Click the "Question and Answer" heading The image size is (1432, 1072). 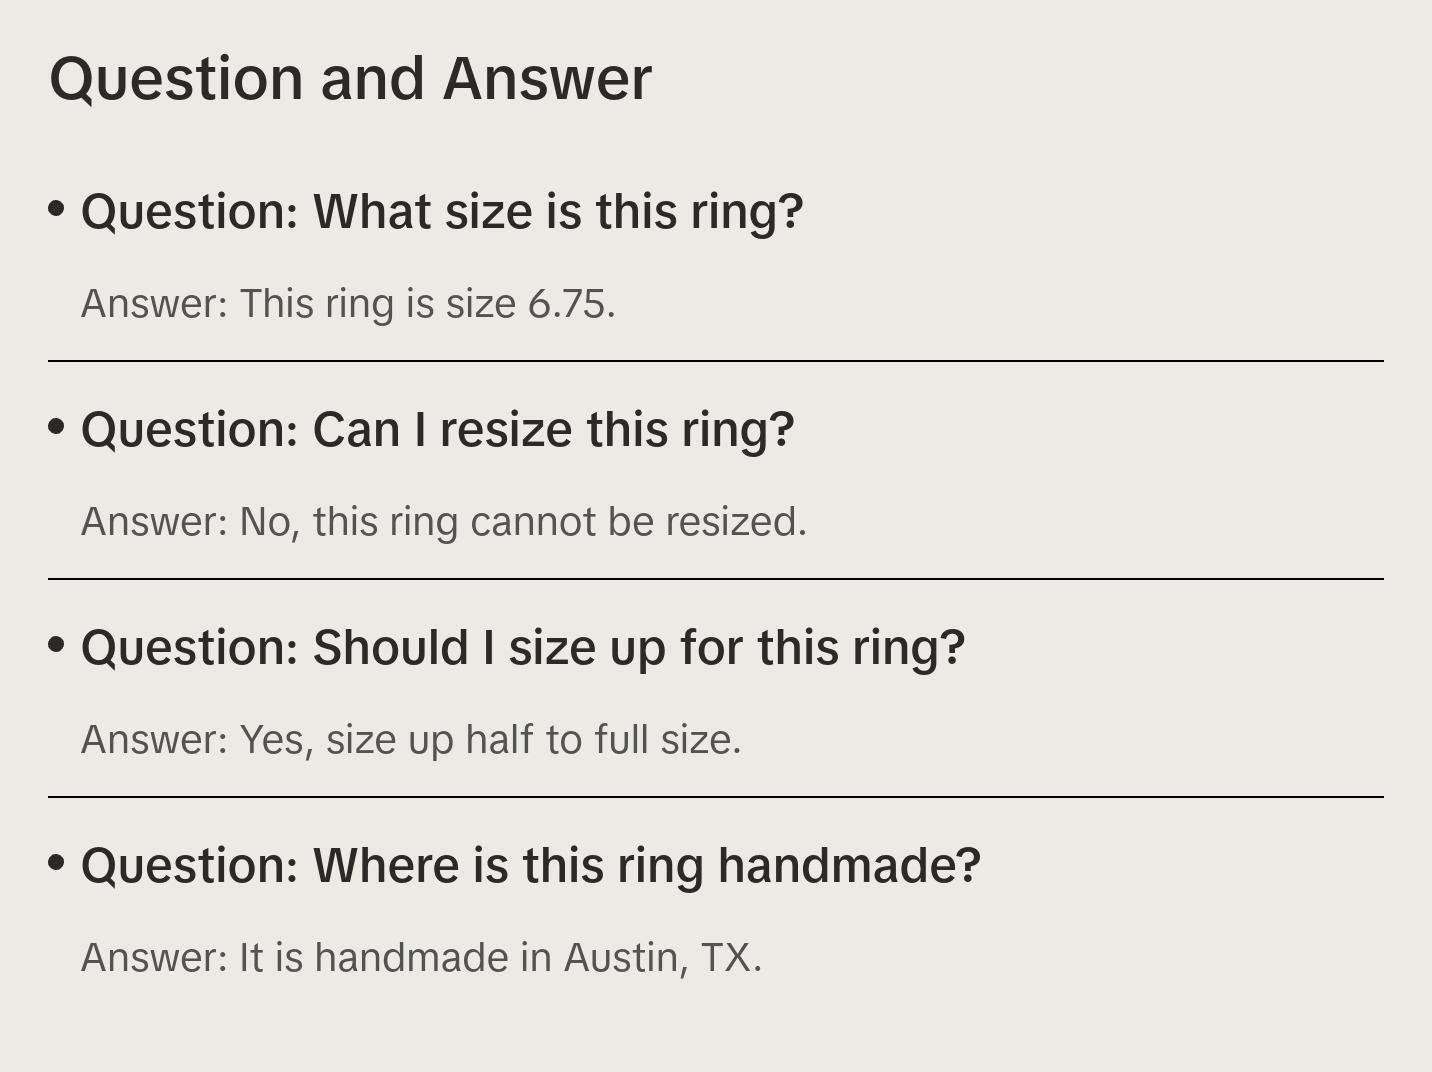[350, 78]
